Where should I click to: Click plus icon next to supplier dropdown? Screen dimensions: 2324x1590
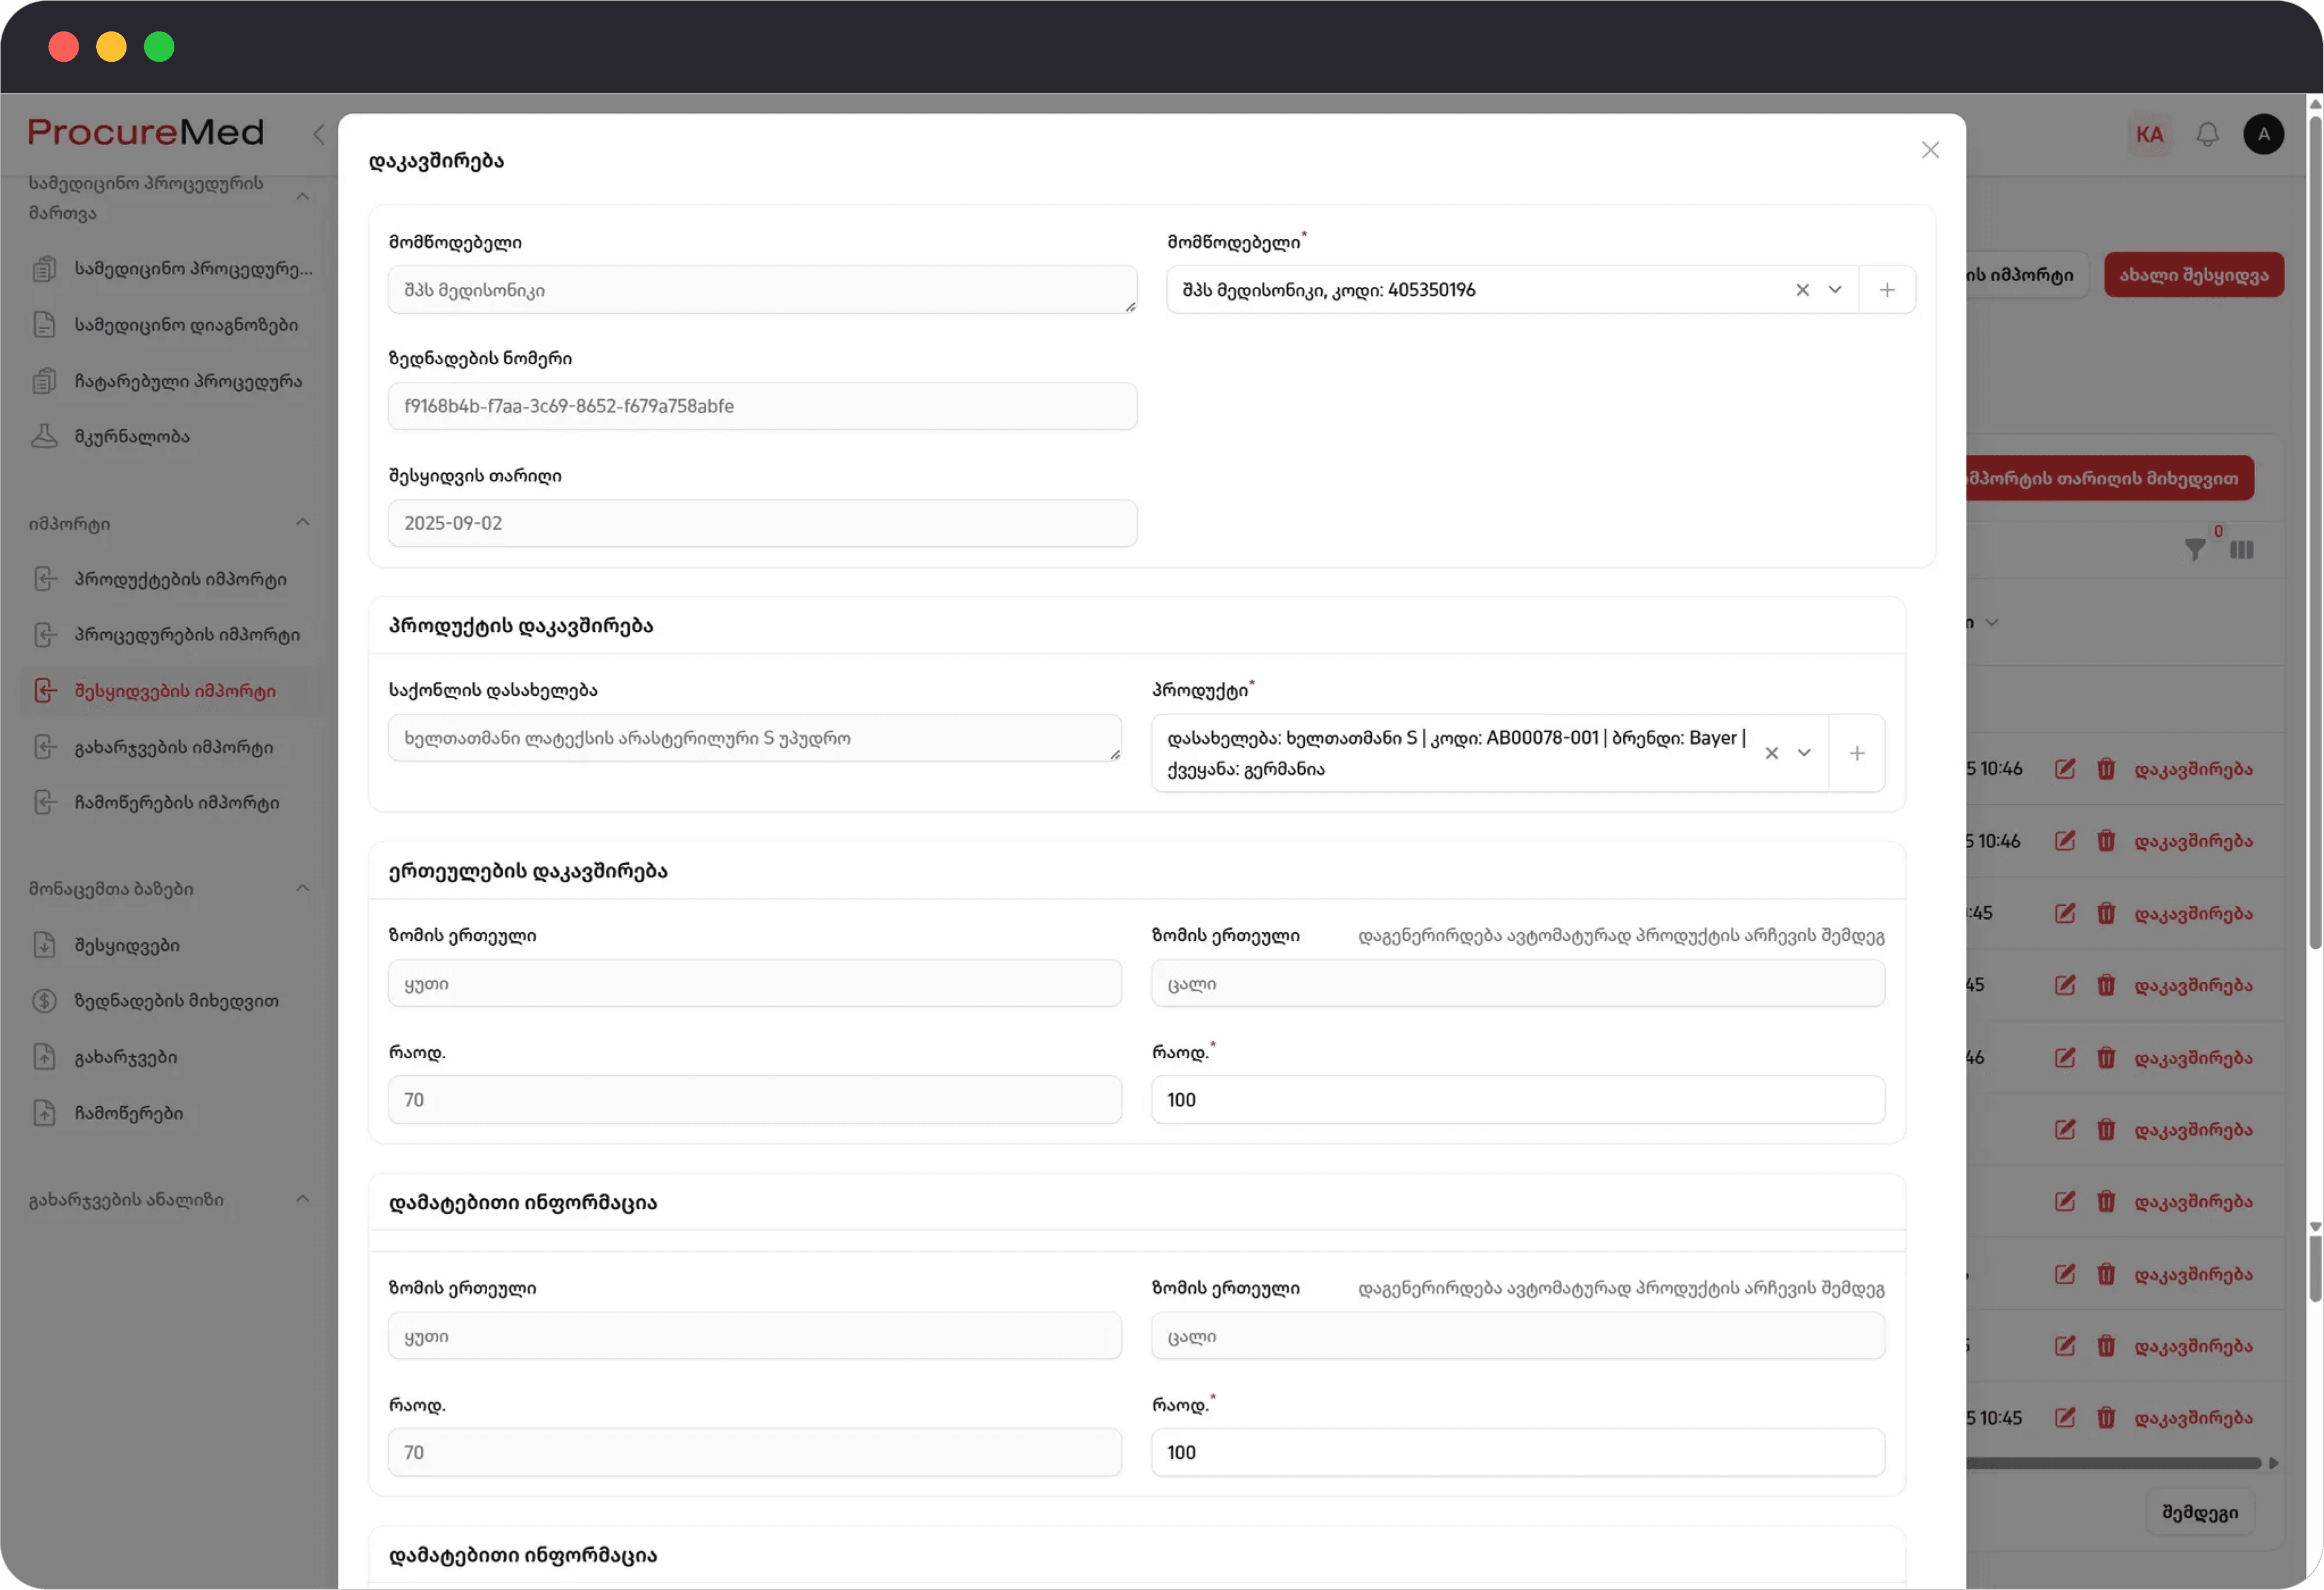[x=1886, y=290]
